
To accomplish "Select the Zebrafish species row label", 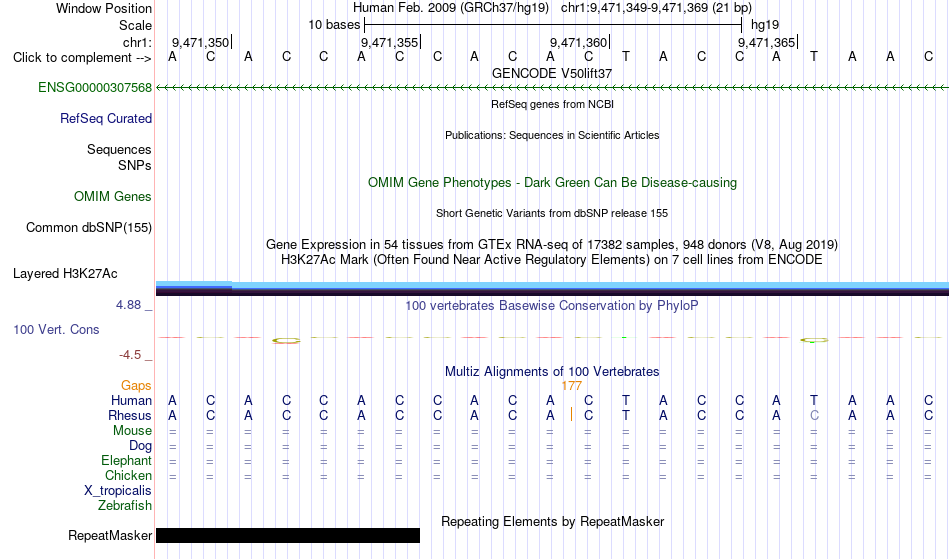I will click(125, 506).
